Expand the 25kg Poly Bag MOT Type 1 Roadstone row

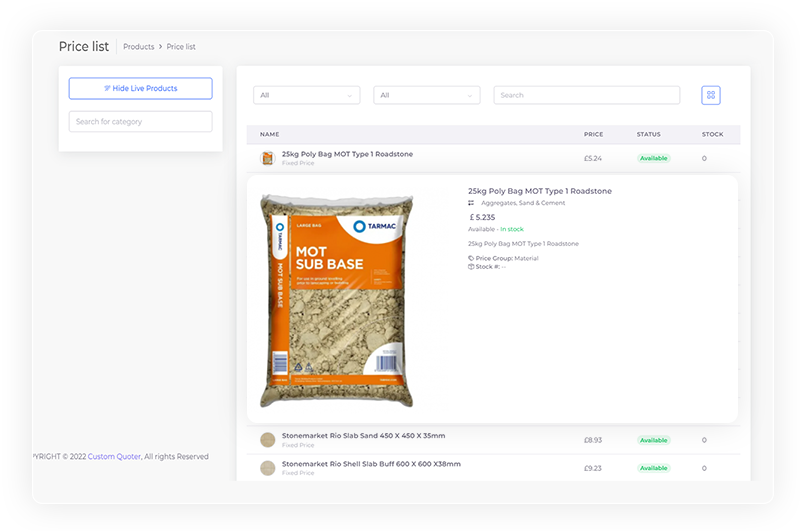(347, 154)
